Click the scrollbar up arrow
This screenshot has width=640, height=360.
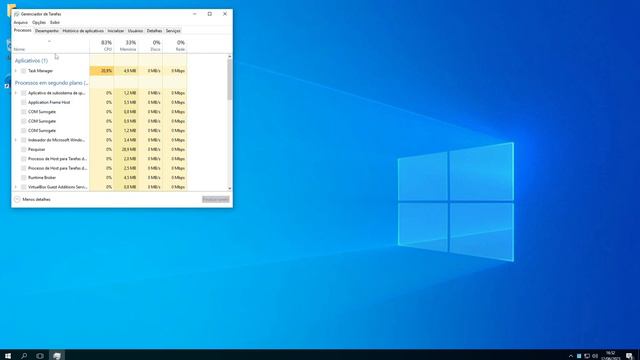point(229,56)
